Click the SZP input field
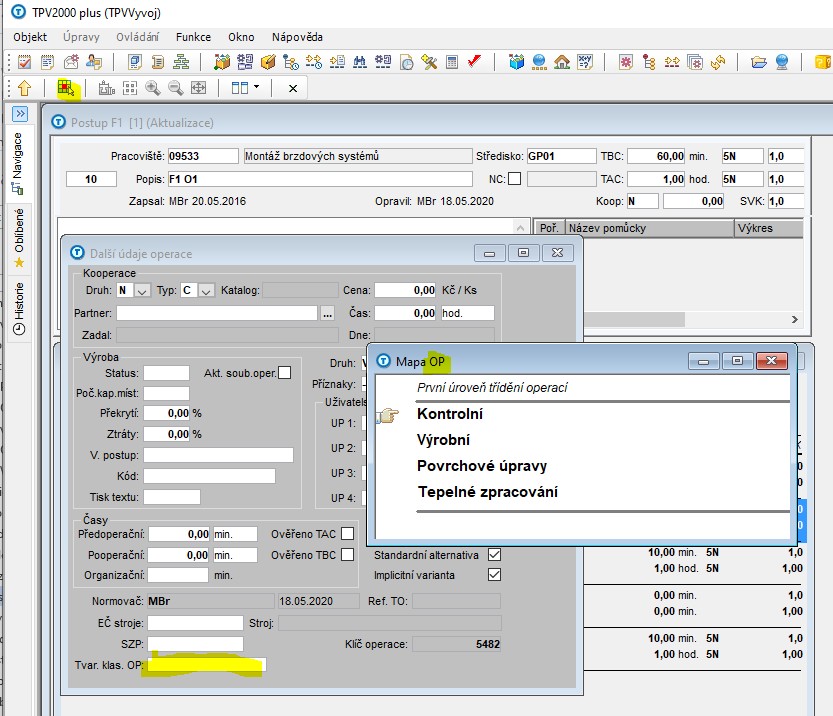This screenshot has width=833, height=716. coord(195,644)
